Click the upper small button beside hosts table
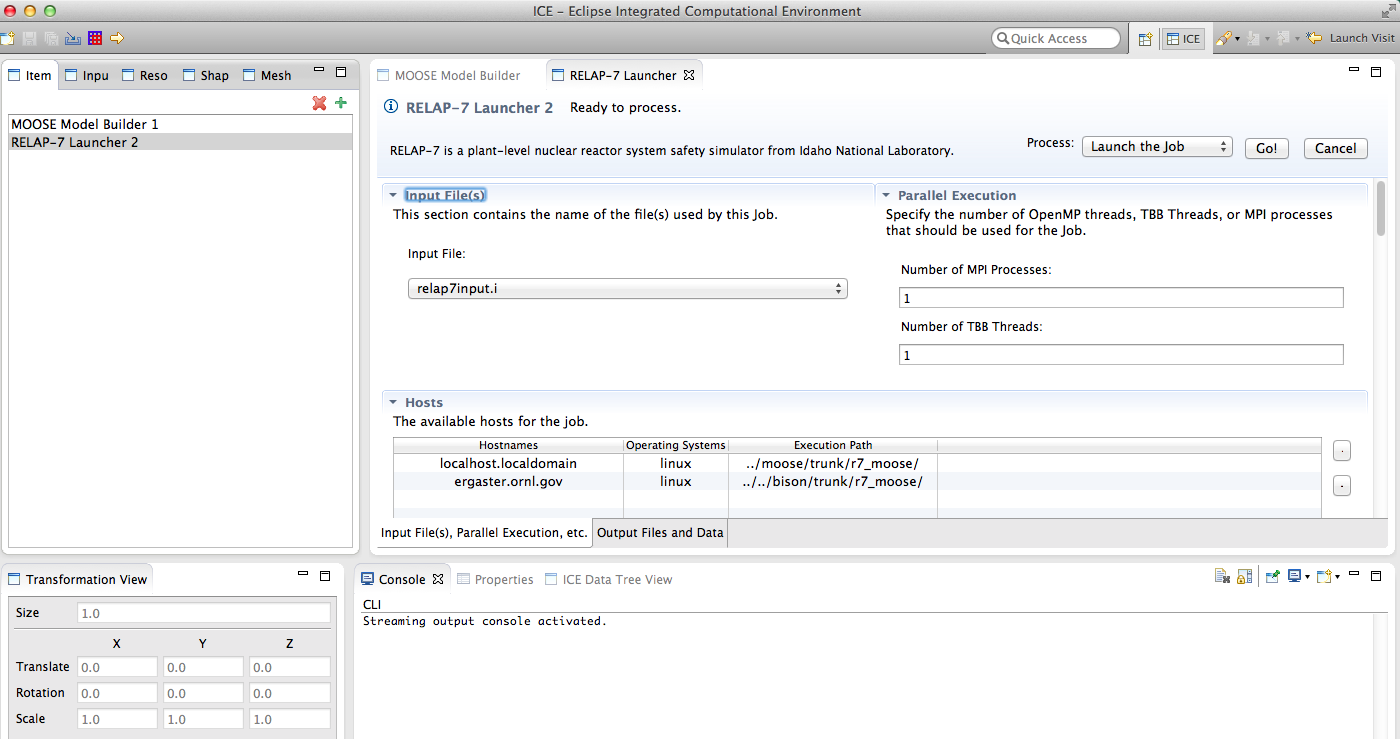Image resolution: width=1400 pixels, height=739 pixels. click(x=1342, y=451)
